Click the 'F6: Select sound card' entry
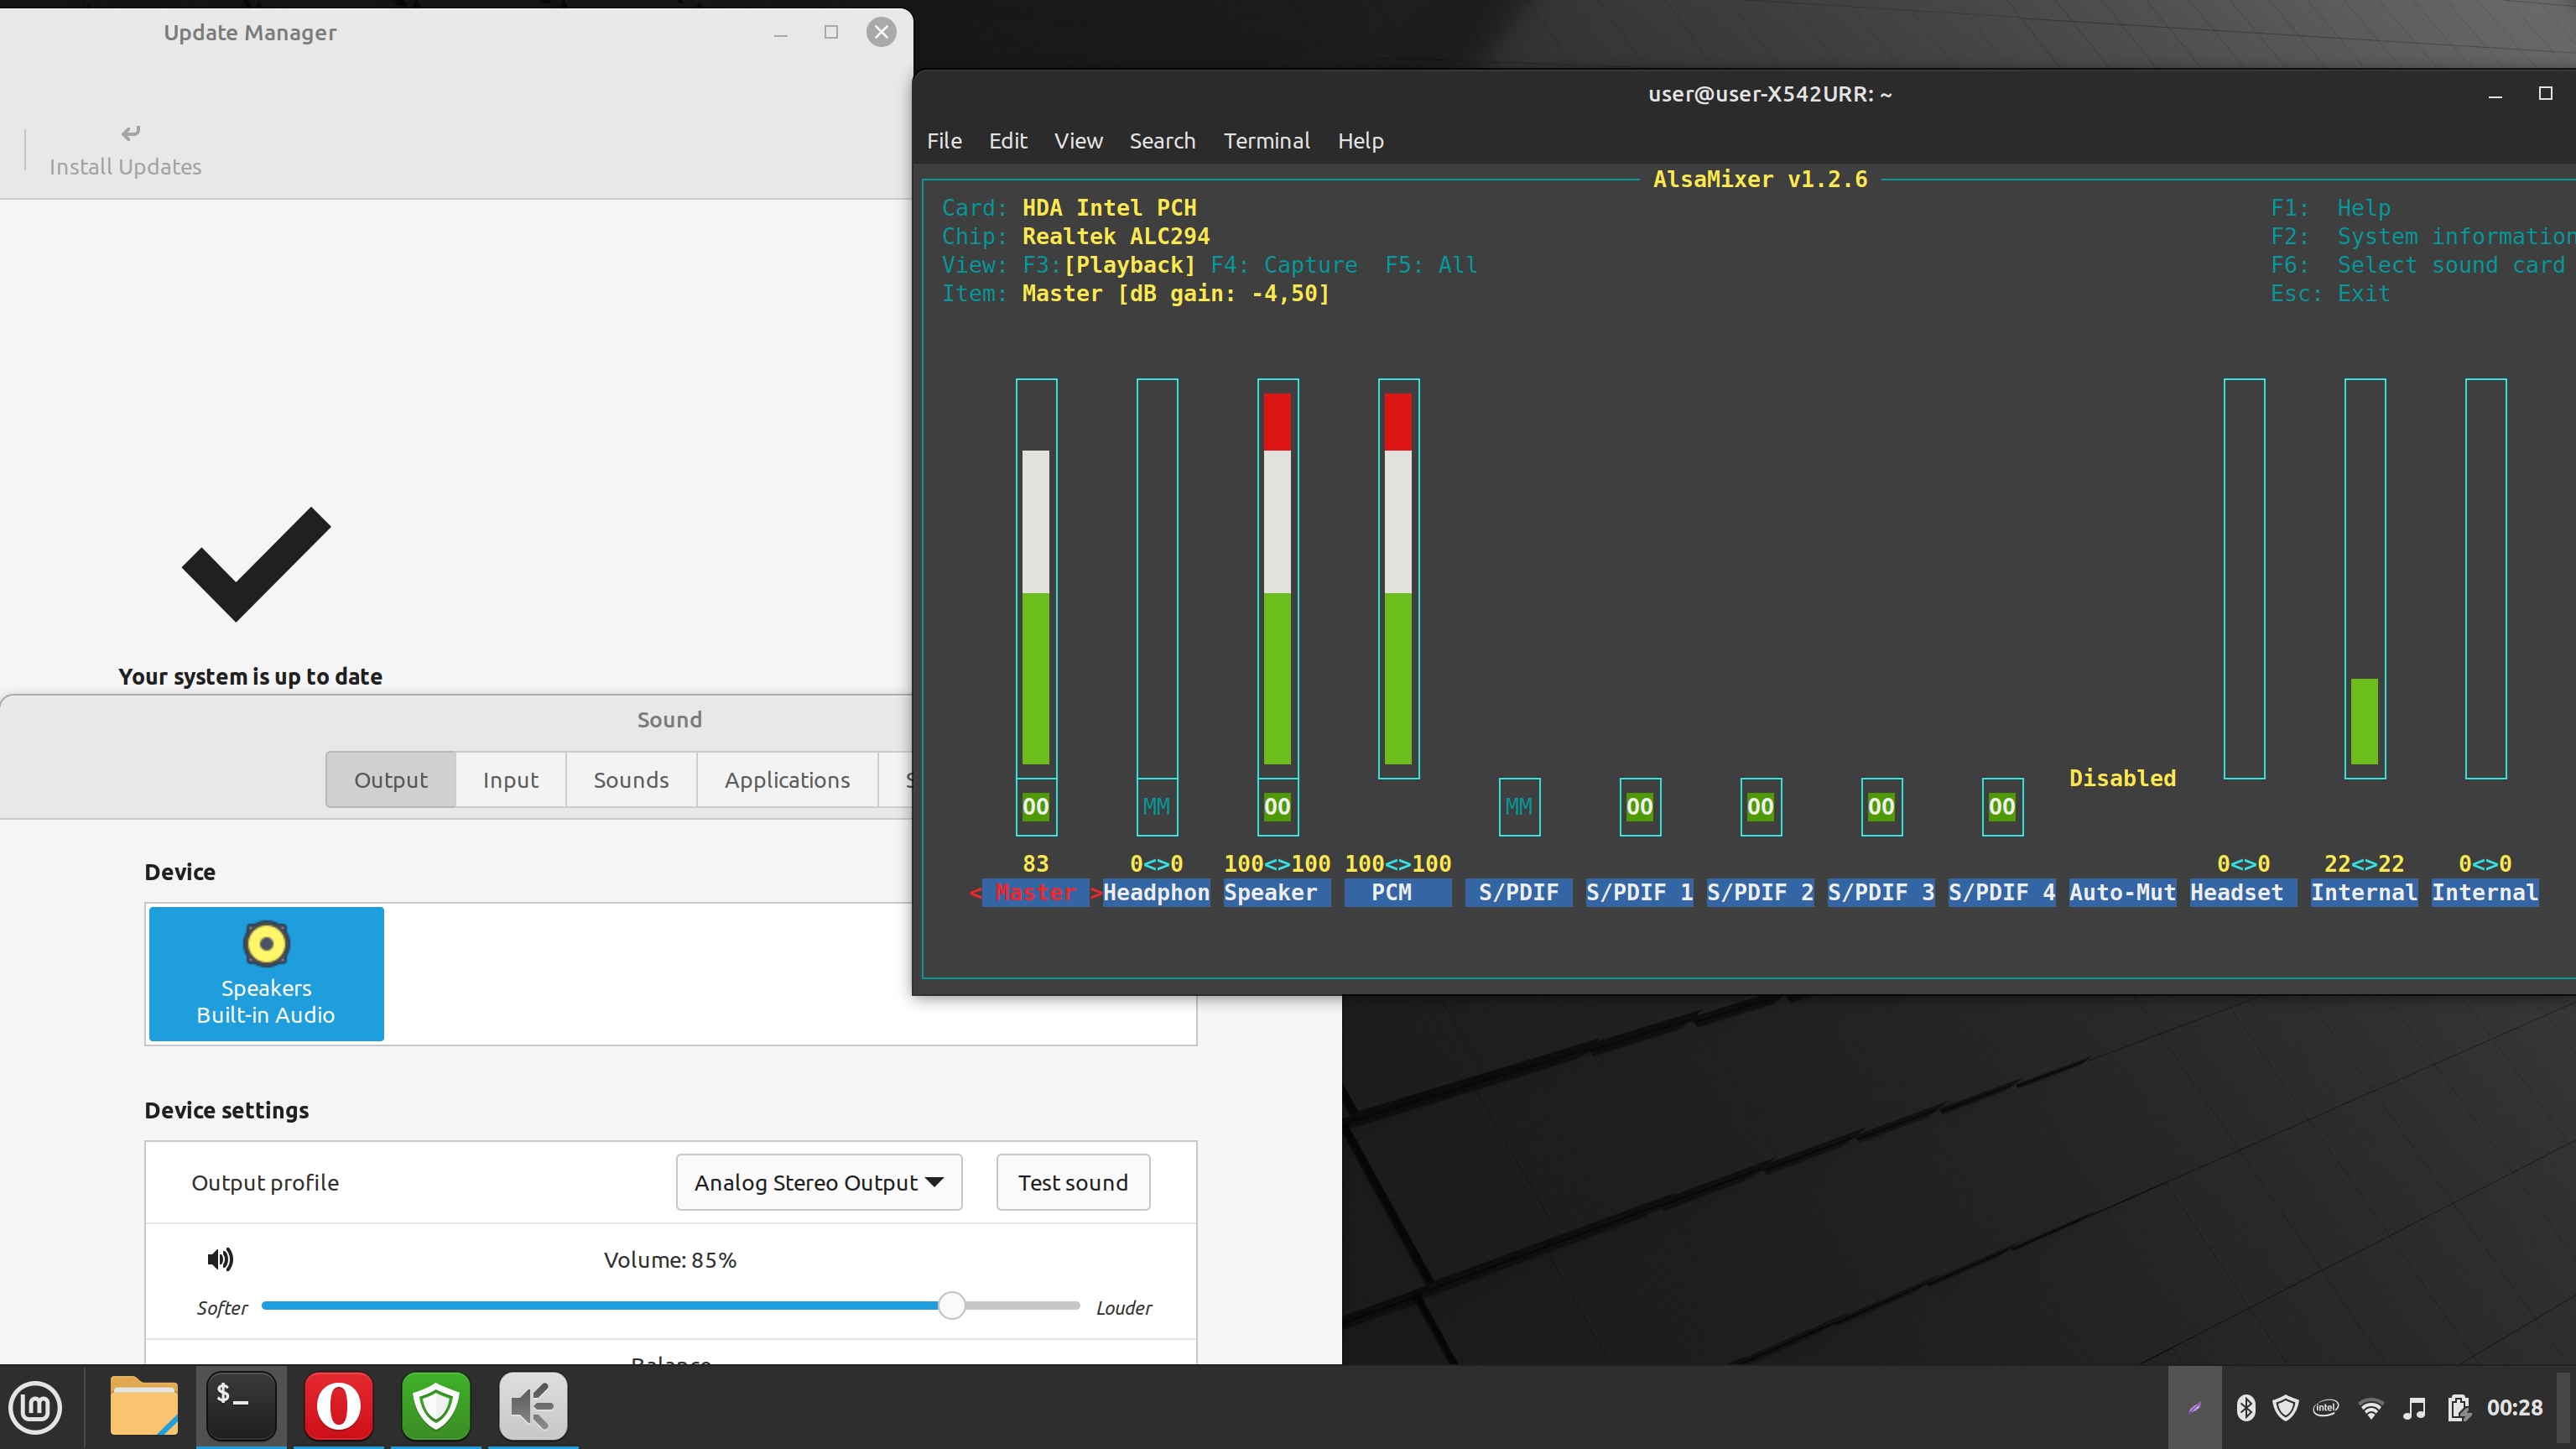The width and height of the screenshot is (2576, 1449). (2417, 265)
